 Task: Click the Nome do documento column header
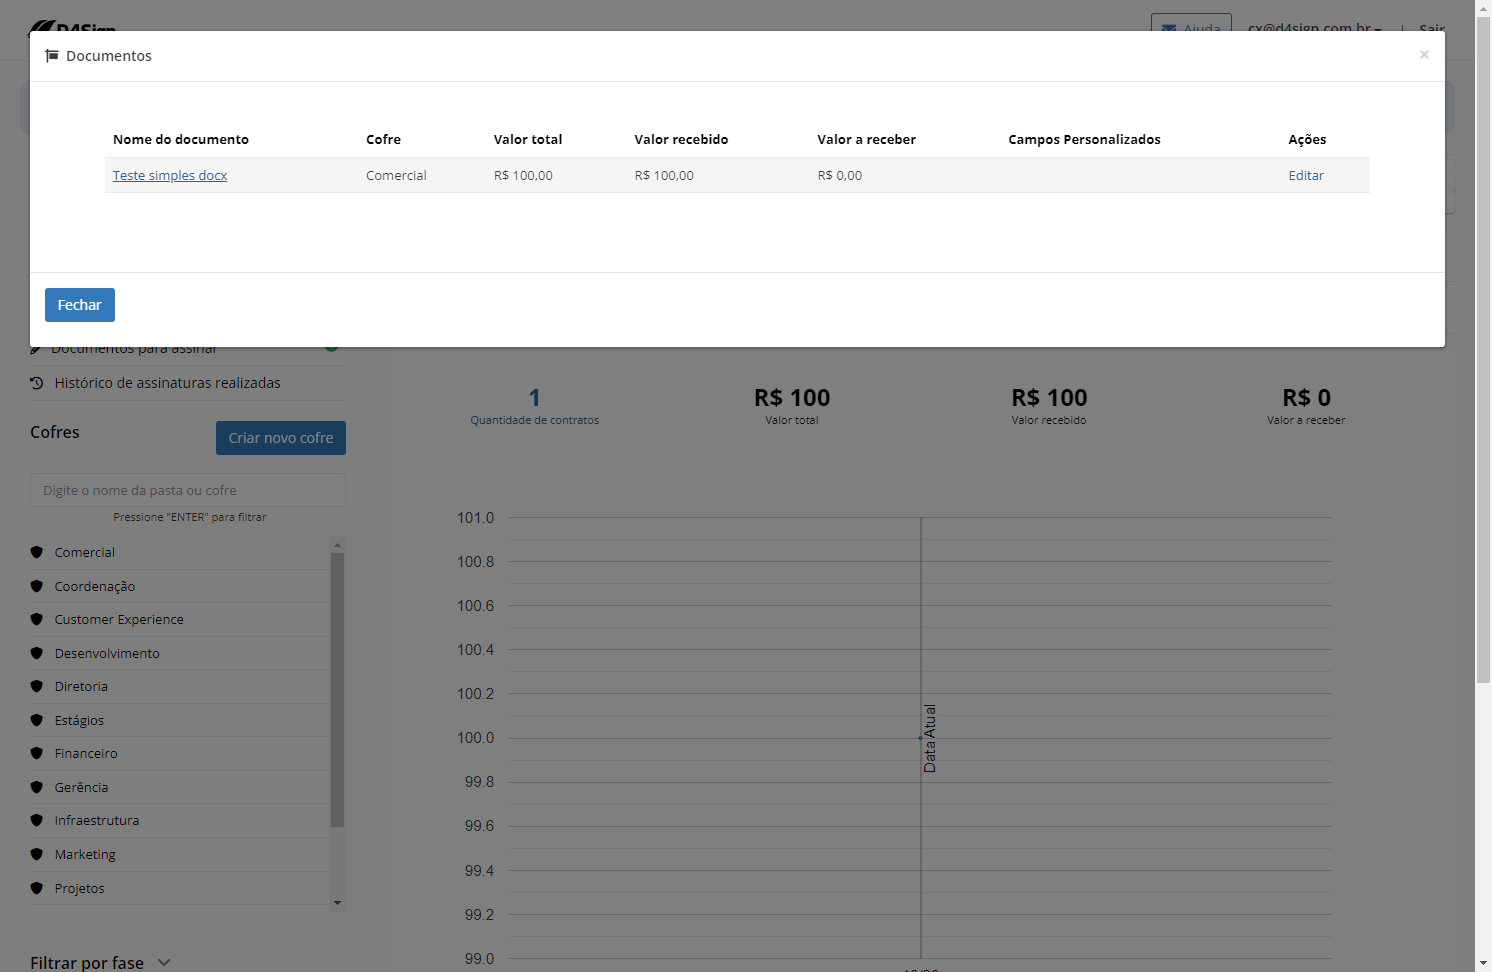tap(181, 139)
